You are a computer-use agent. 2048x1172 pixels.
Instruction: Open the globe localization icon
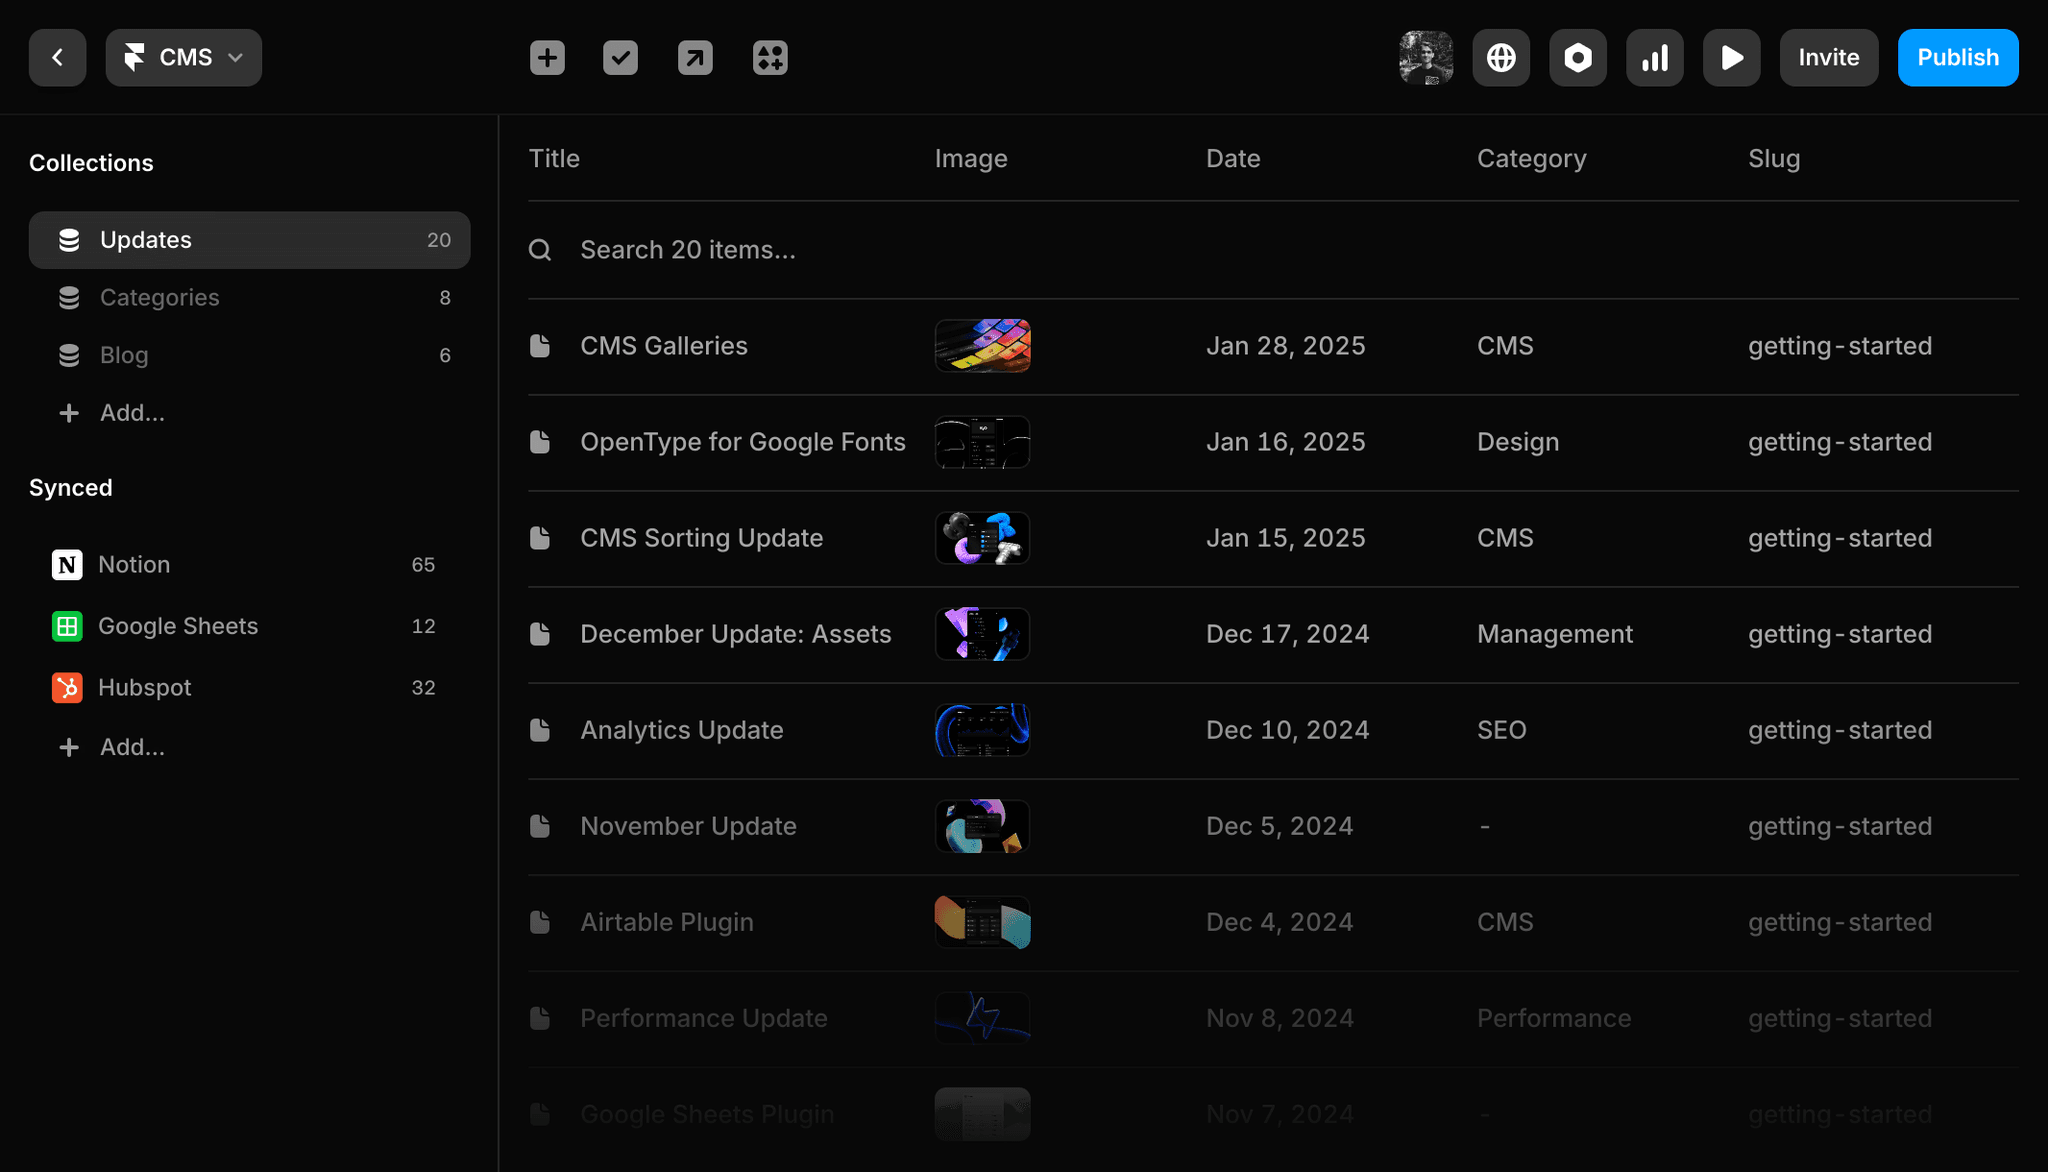pos(1501,58)
